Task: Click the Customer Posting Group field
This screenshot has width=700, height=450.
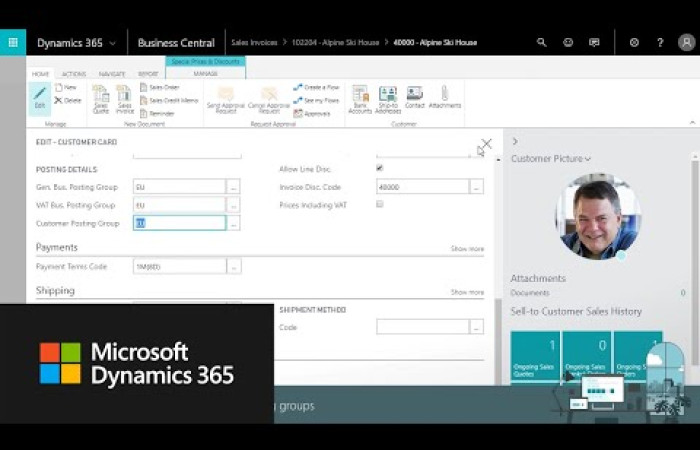Action: (x=180, y=223)
